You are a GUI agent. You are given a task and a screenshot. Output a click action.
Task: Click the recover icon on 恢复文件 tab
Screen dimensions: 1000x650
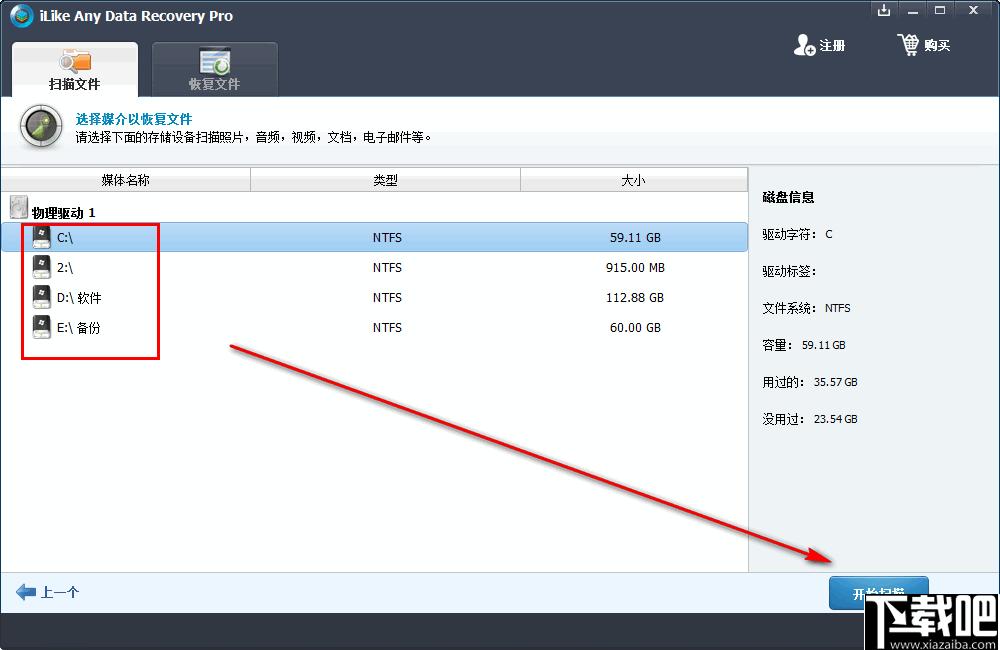214,61
